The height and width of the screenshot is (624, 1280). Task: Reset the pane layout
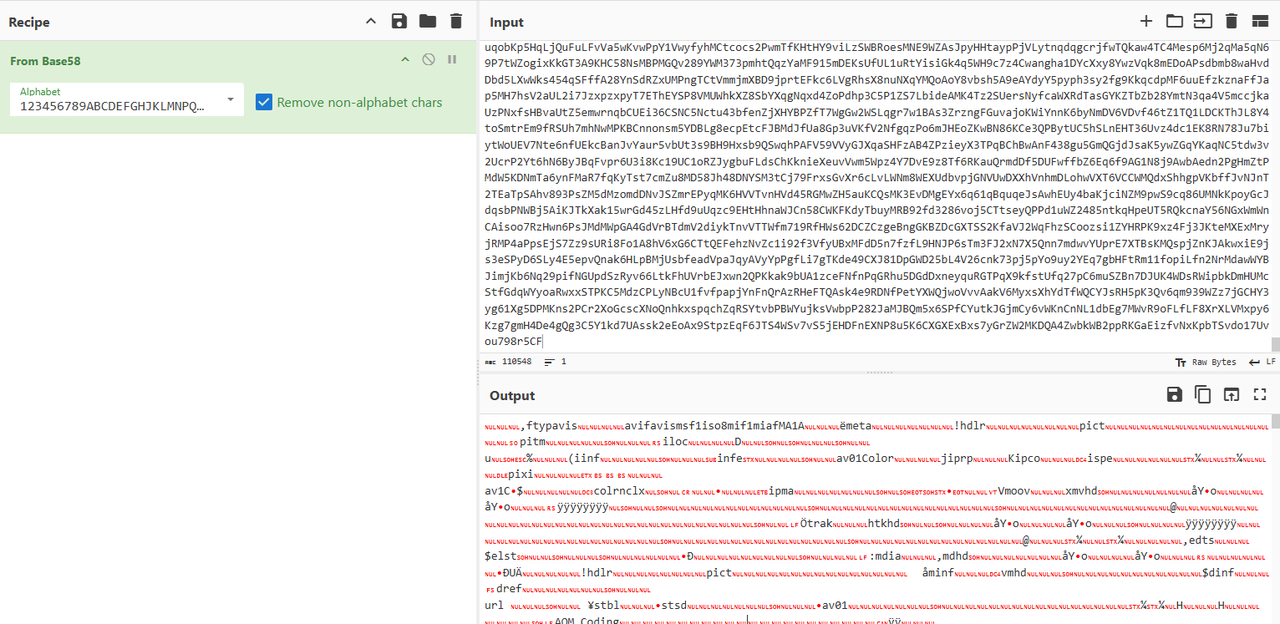(1259, 21)
